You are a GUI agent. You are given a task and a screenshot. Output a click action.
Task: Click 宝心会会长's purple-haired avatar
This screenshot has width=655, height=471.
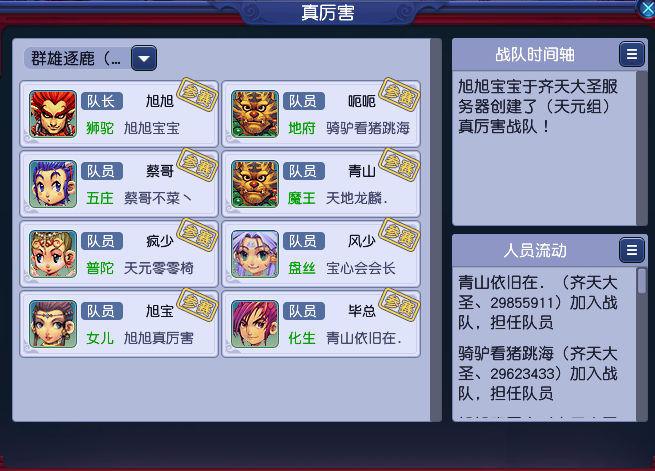click(x=255, y=254)
